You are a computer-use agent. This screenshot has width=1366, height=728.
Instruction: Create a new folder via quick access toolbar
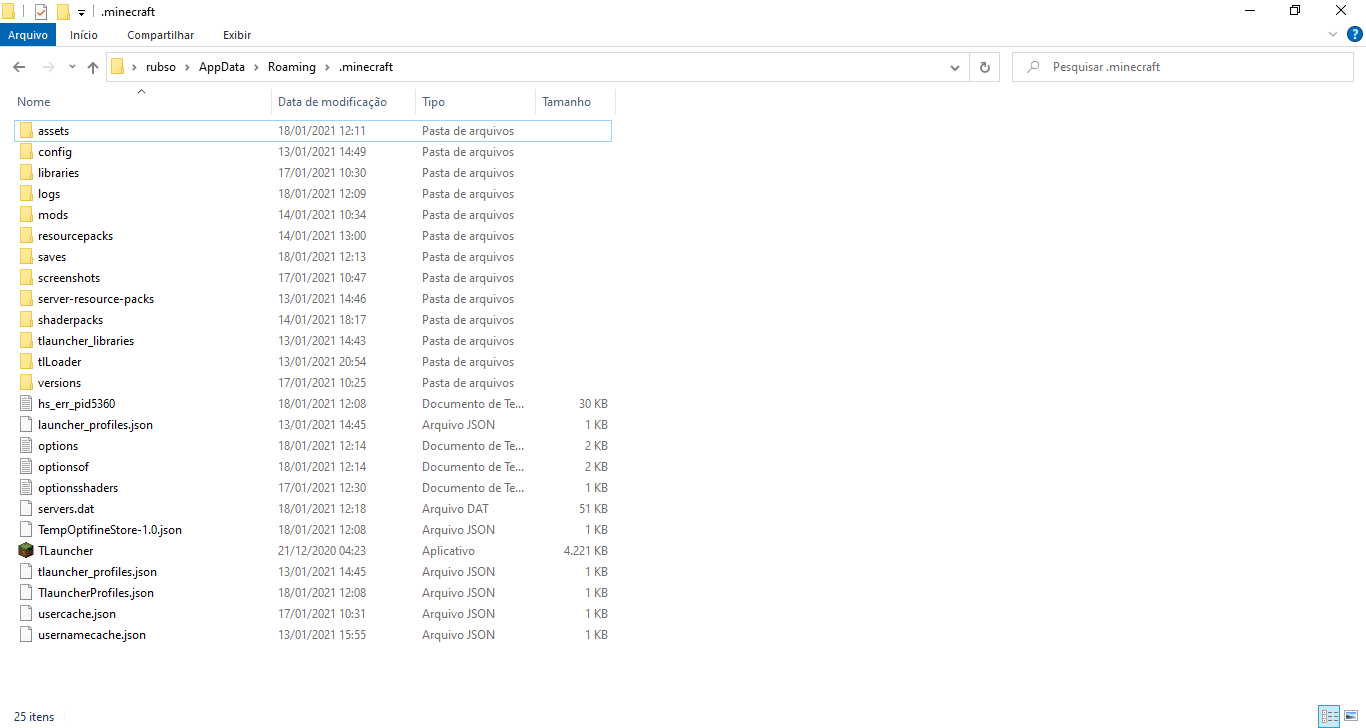63,12
